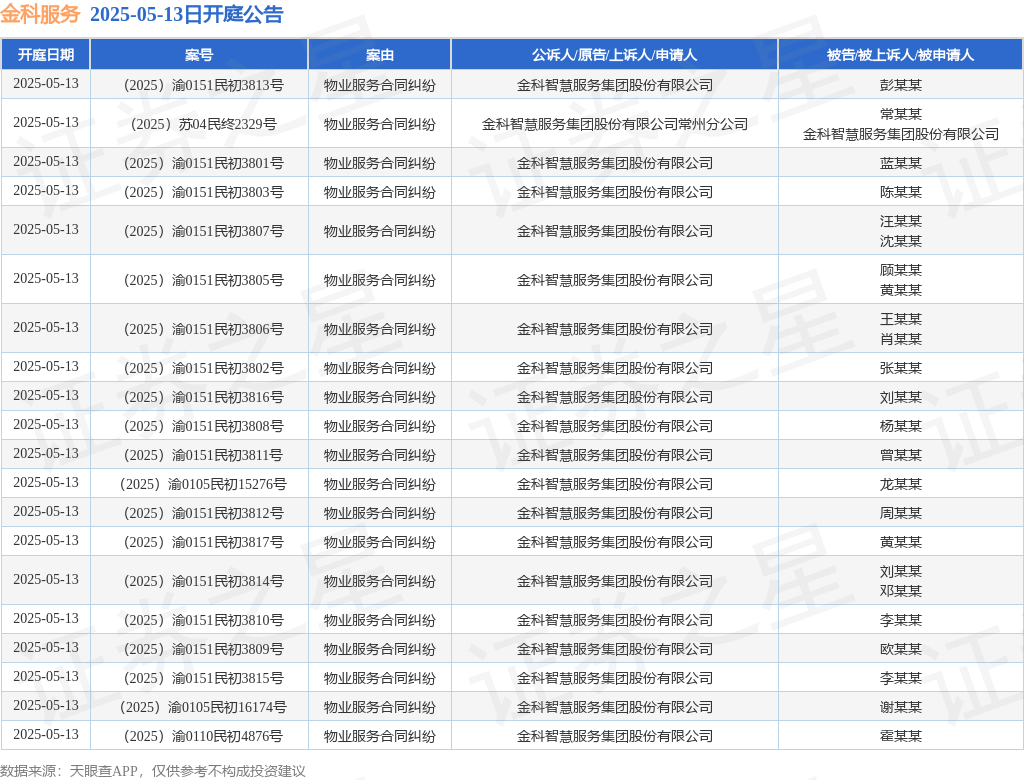Screen dimensions: 1024x780
Task: Click defendant 谢某某
Action: coord(901,707)
